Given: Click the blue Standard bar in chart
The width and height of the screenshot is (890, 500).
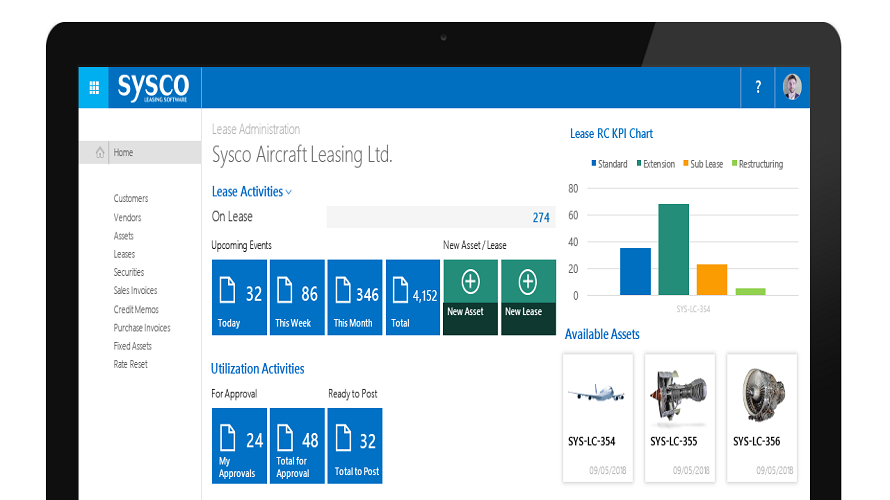Looking at the screenshot, I should coord(635,271).
